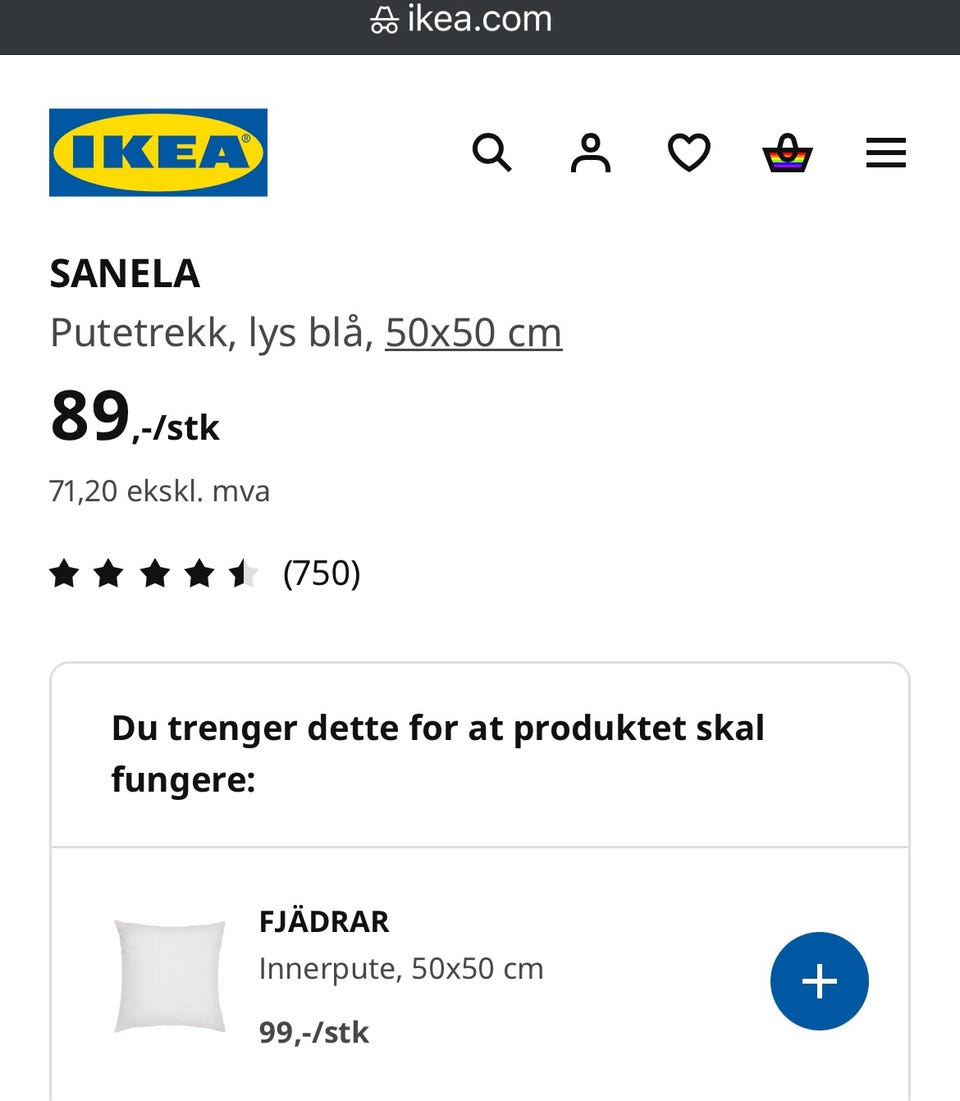Open the heart favorites list icon

pyautogui.click(x=689, y=153)
